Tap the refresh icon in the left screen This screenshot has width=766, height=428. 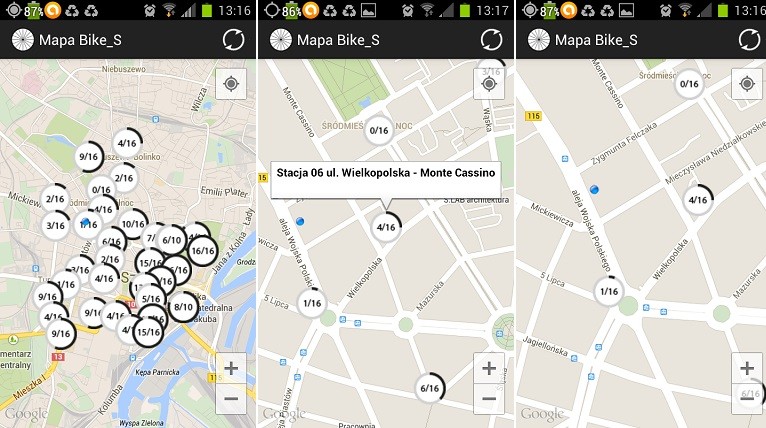point(234,40)
